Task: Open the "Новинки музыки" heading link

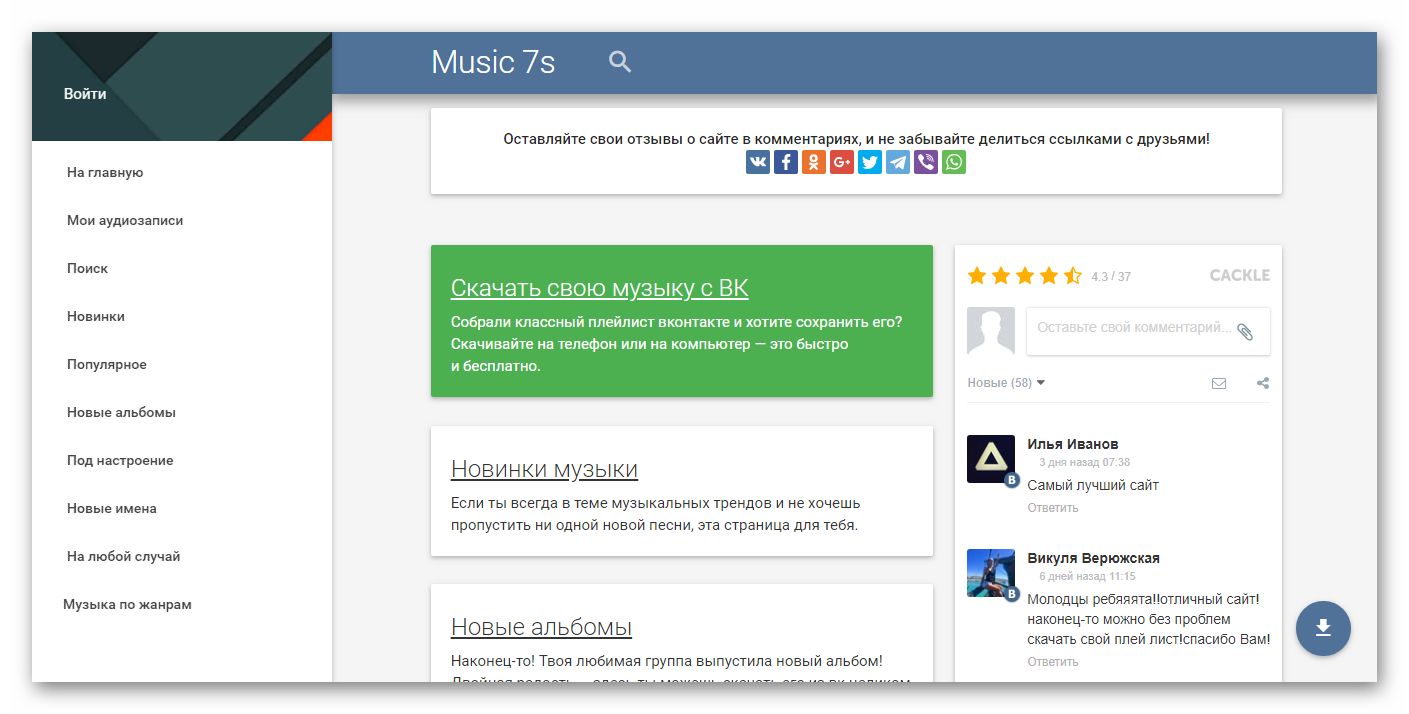Action: coord(544,470)
